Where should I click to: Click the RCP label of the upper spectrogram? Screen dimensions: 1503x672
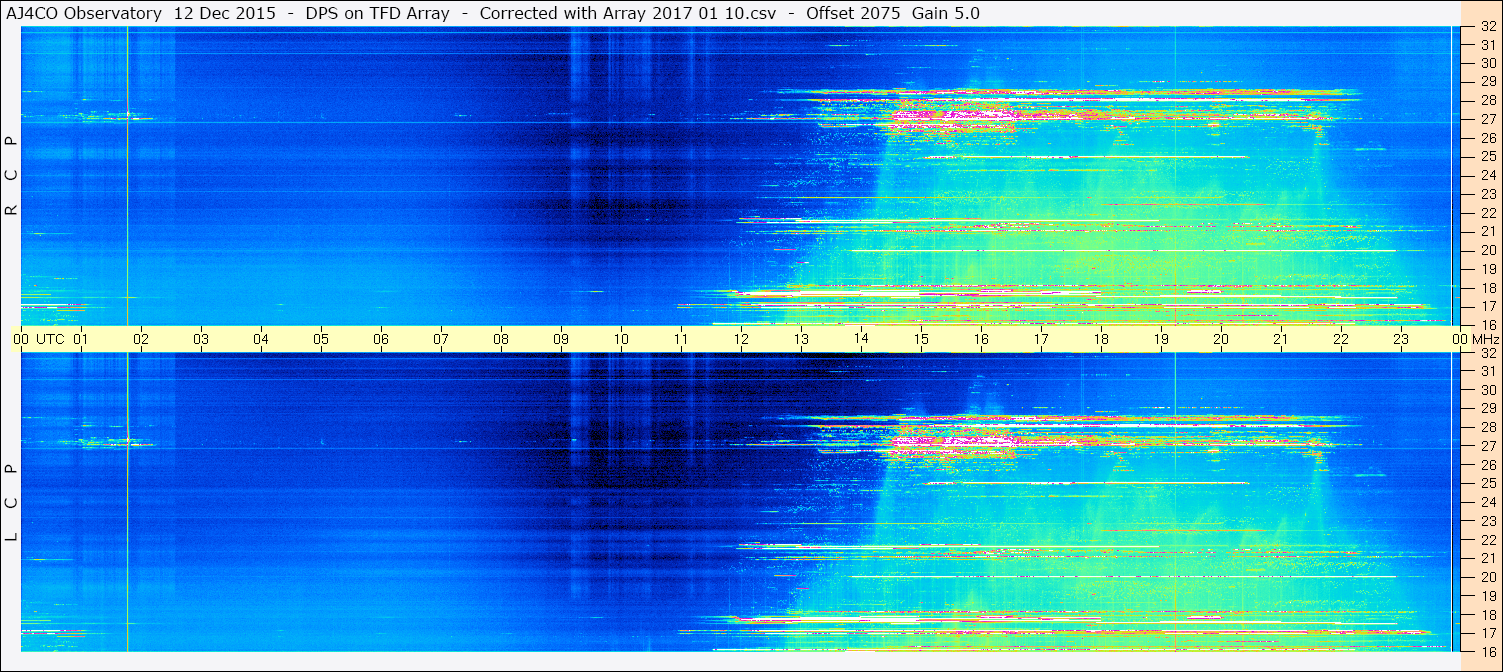pyautogui.click(x=12, y=176)
